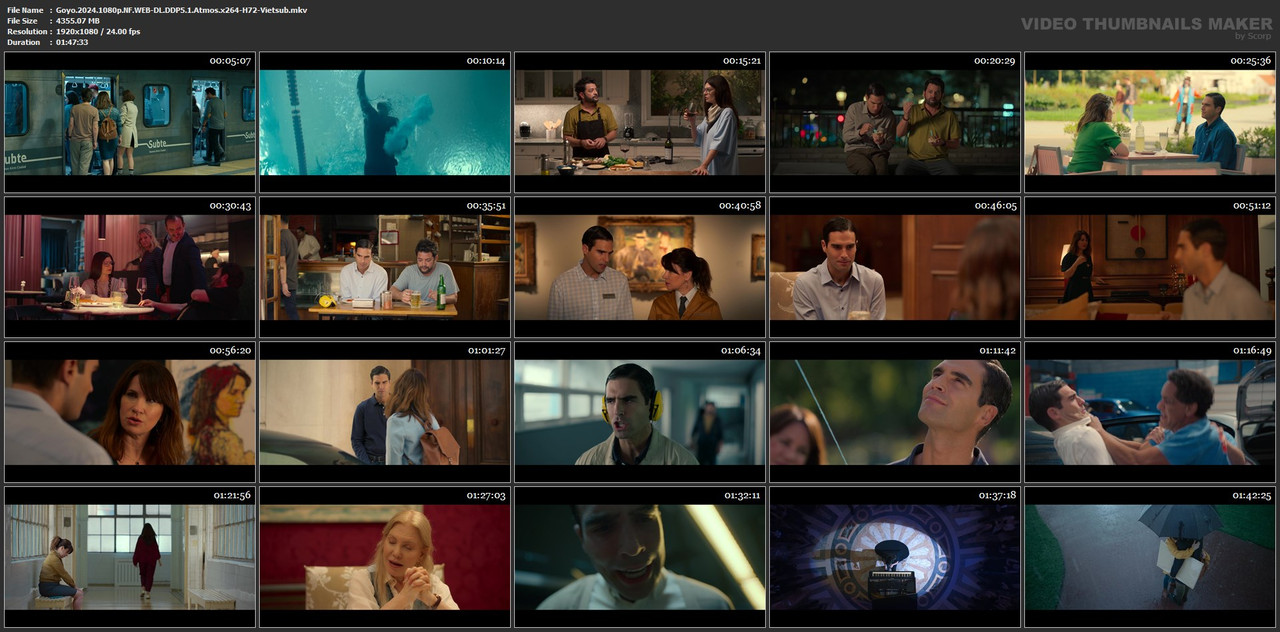The width and height of the screenshot is (1280, 632).
Task: Click the yellow earmuffs thumbnail 01:06:34
Action: (640, 412)
